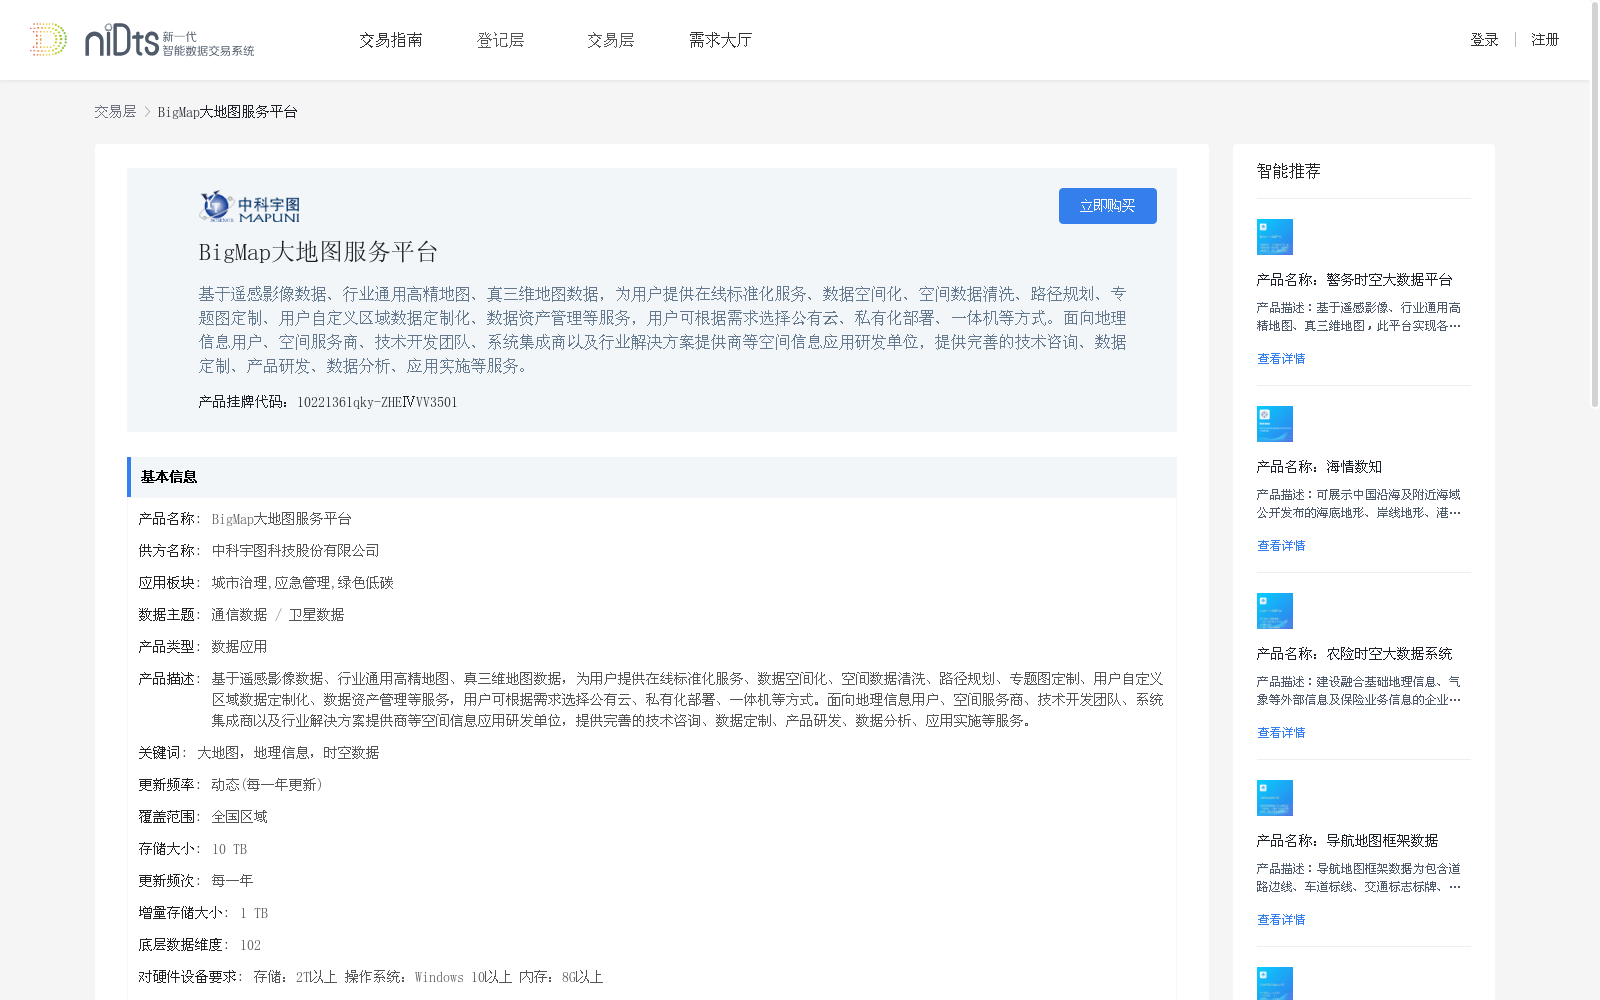Image resolution: width=1600 pixels, height=1000 pixels.
Task: Open the 需求大厅 navigation item
Action: click(x=720, y=40)
